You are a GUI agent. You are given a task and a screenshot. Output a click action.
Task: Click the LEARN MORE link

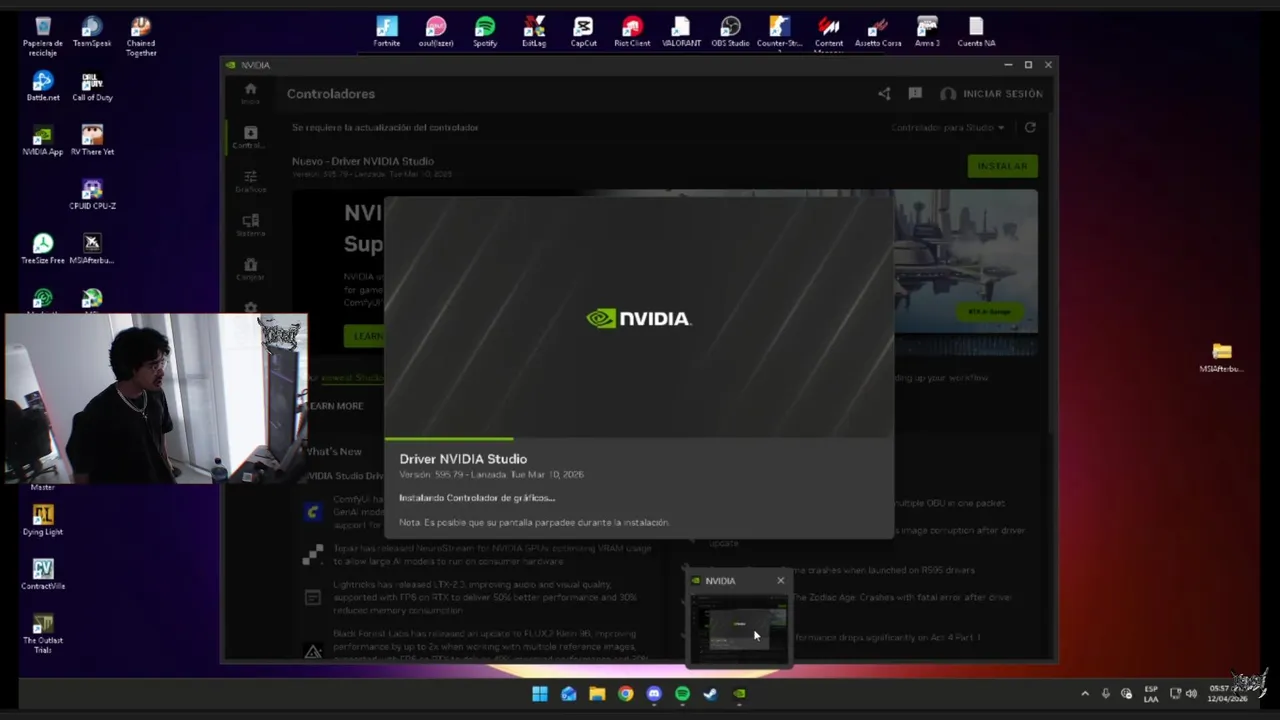tap(335, 406)
